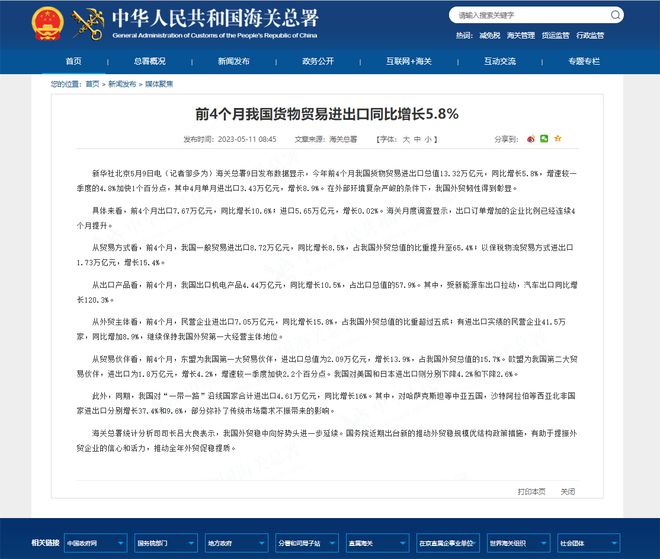Go to 首页 in breadcrumb
Image resolution: width=660 pixels, height=559 pixels.
click(x=93, y=84)
